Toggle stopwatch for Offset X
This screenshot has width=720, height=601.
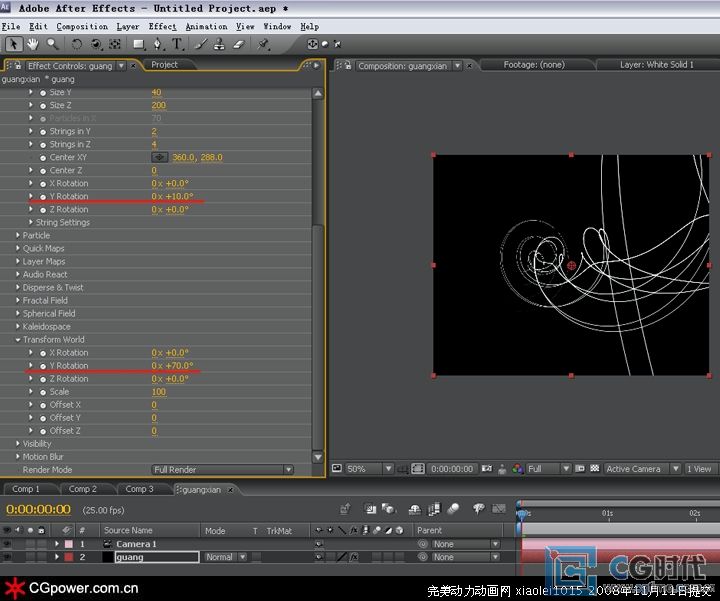pyautogui.click(x=43, y=405)
